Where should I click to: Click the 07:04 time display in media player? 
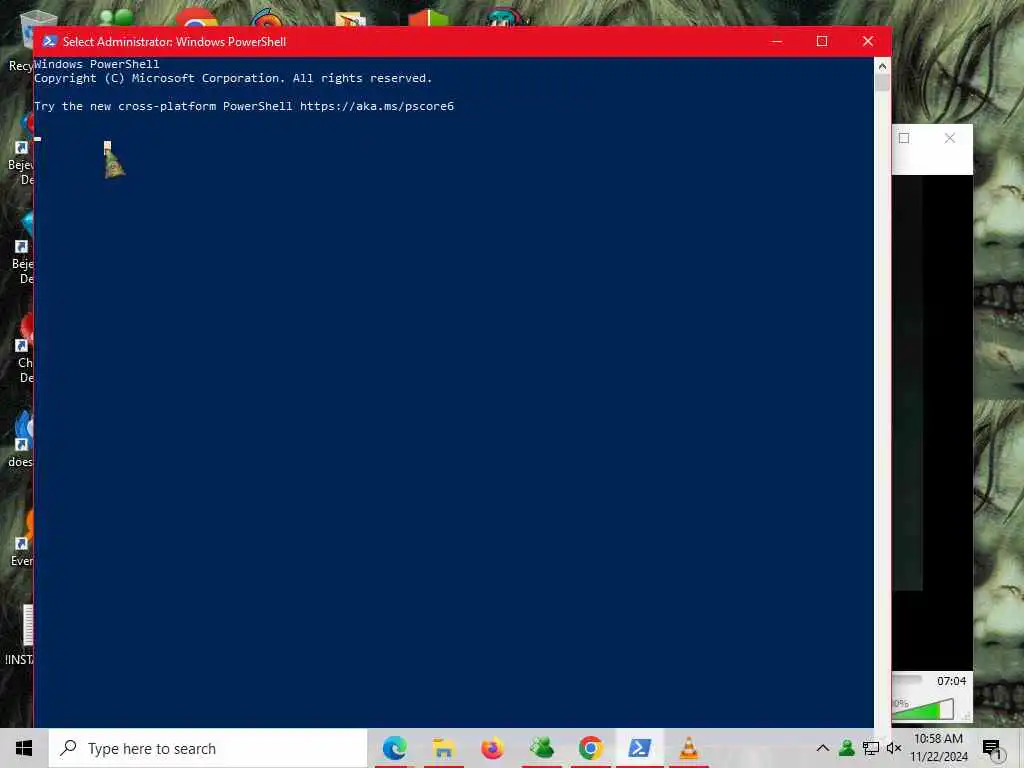coord(952,681)
